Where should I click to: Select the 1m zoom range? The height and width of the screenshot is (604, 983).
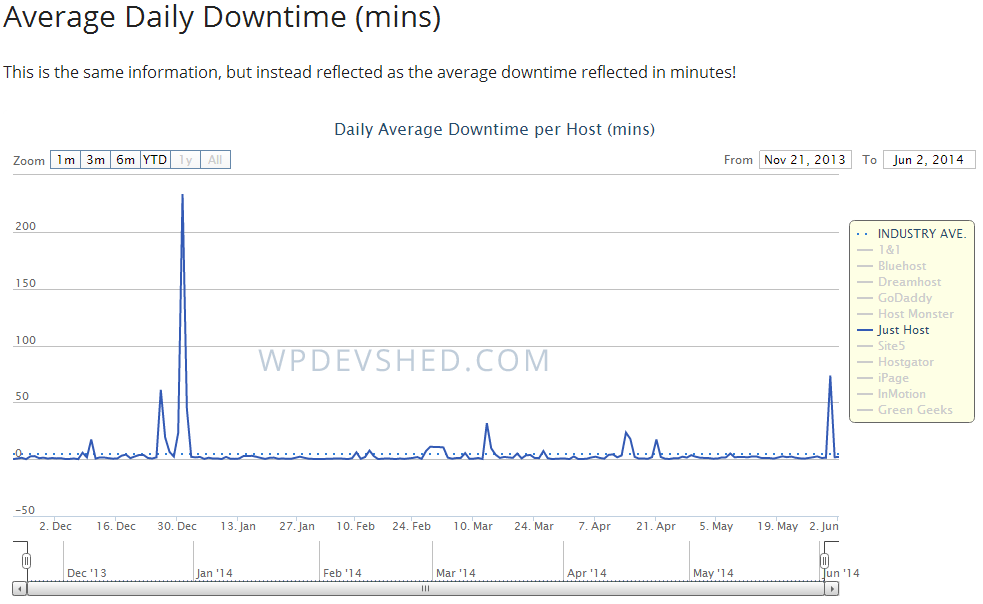pyautogui.click(x=65, y=159)
